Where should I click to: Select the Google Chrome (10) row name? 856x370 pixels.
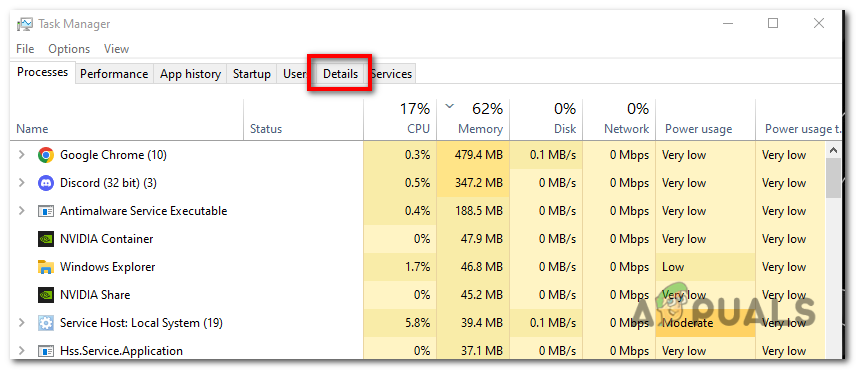(x=113, y=155)
